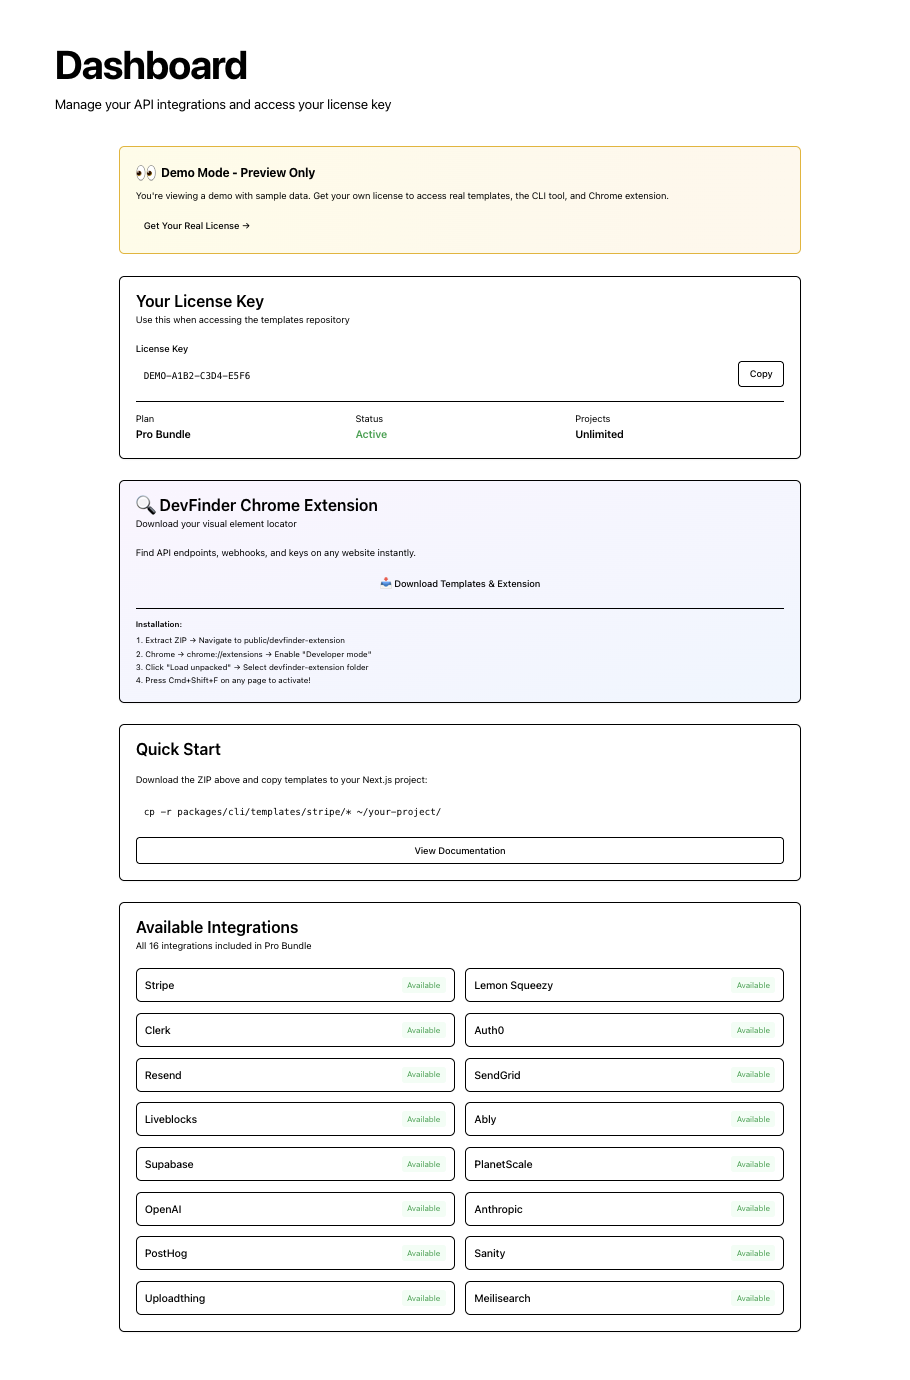Copy the license key
The image size is (910, 1380).
pyautogui.click(x=760, y=373)
